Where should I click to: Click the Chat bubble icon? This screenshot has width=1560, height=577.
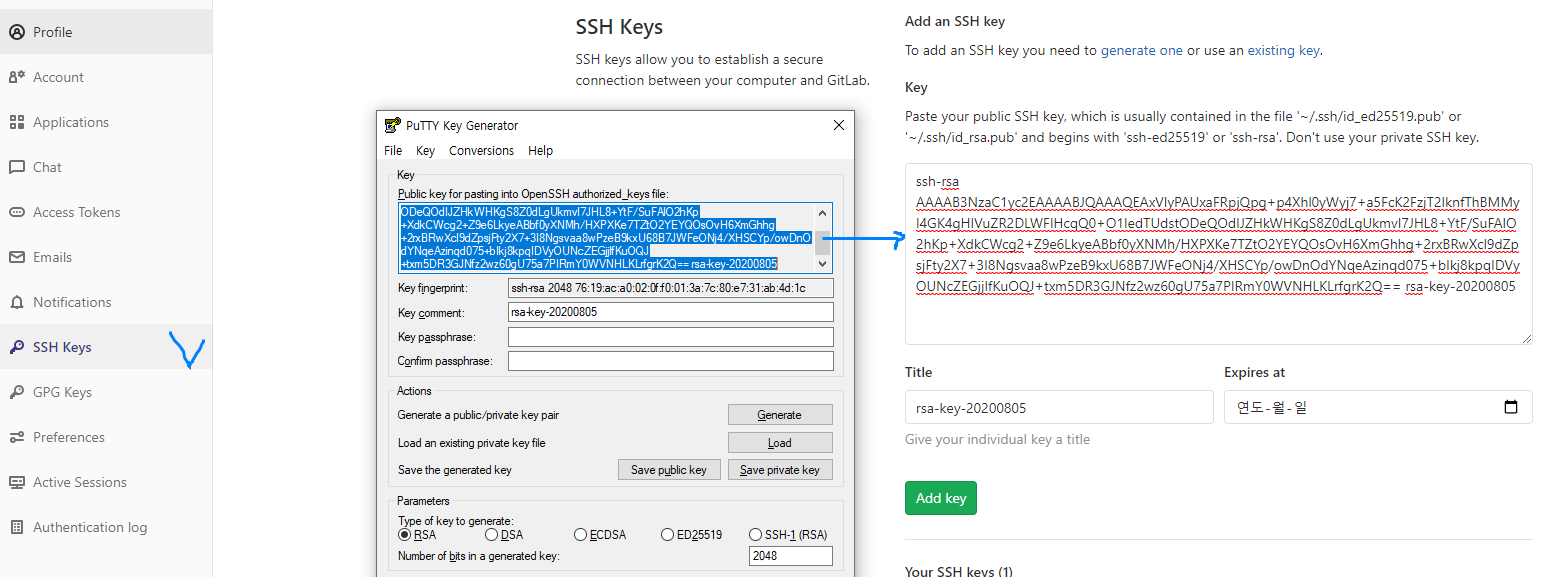point(17,167)
